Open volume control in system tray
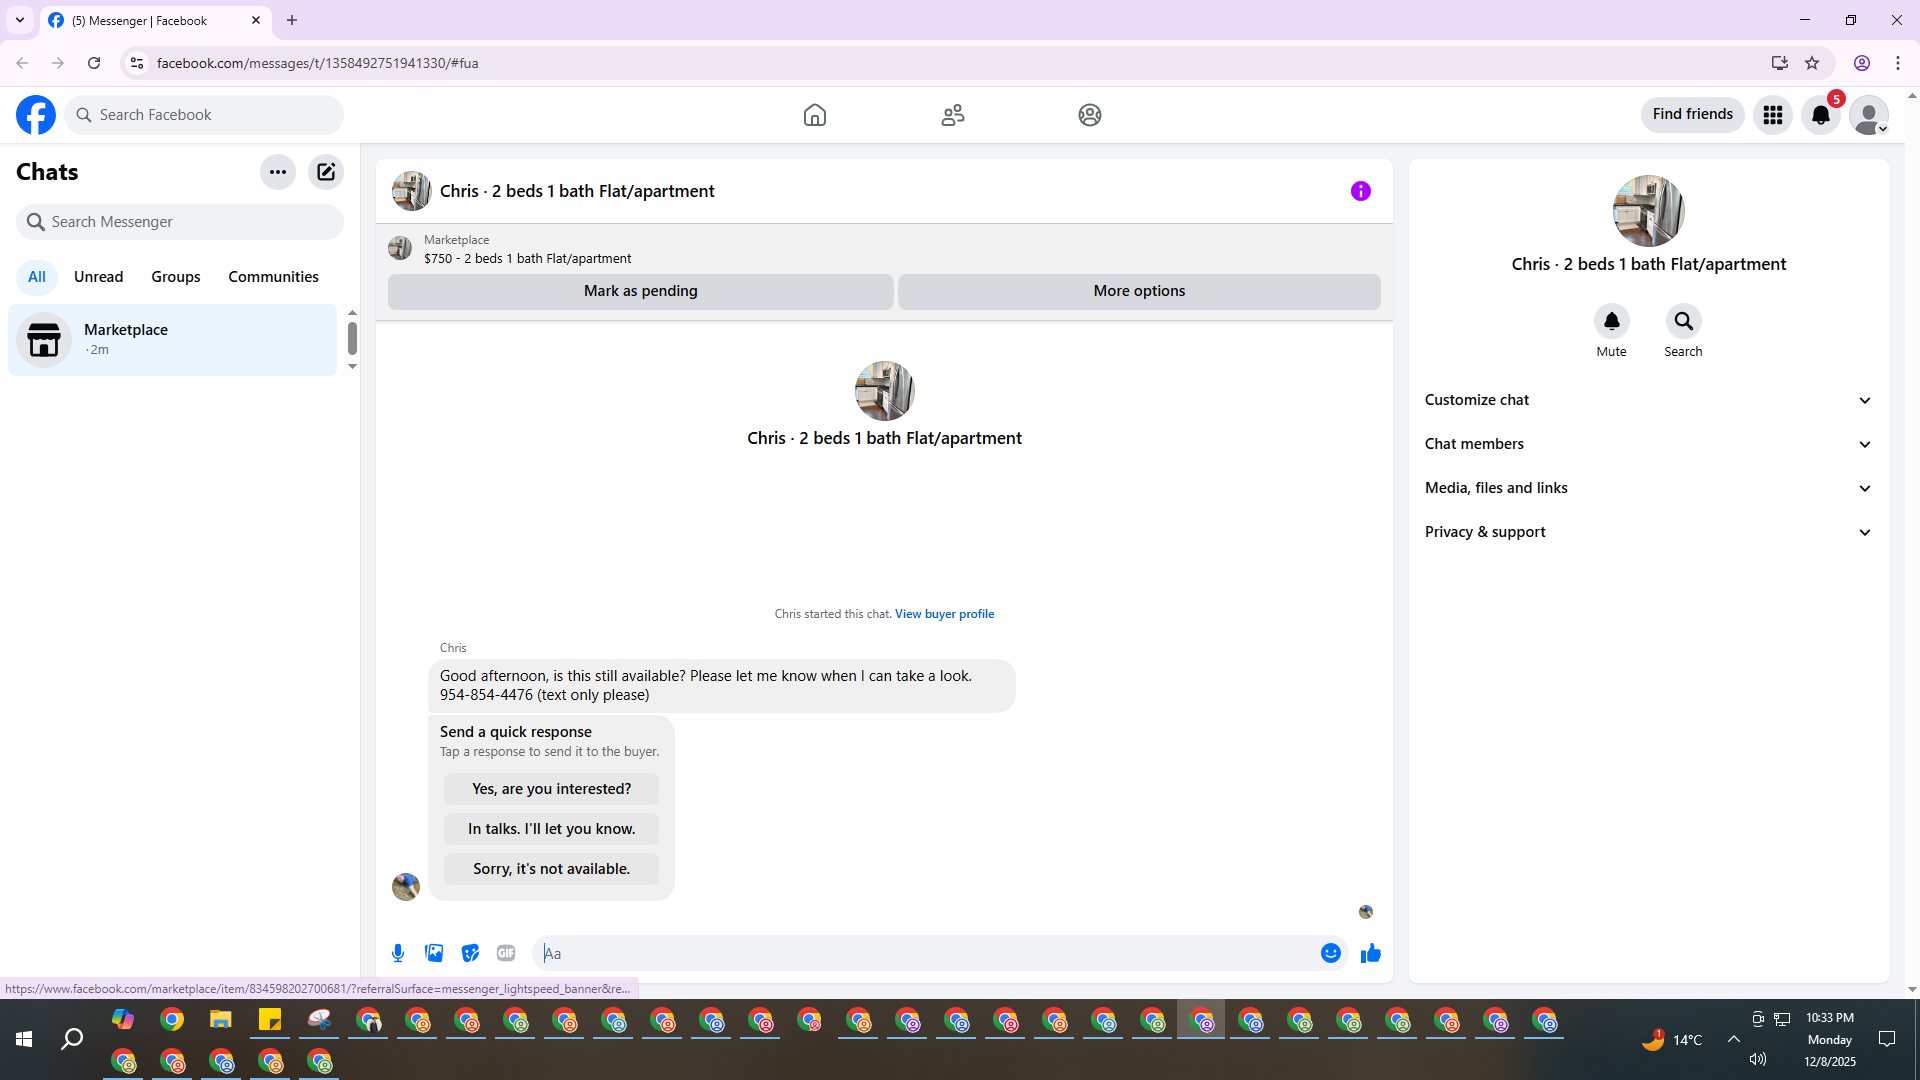1920x1080 pixels. pyautogui.click(x=1758, y=1059)
